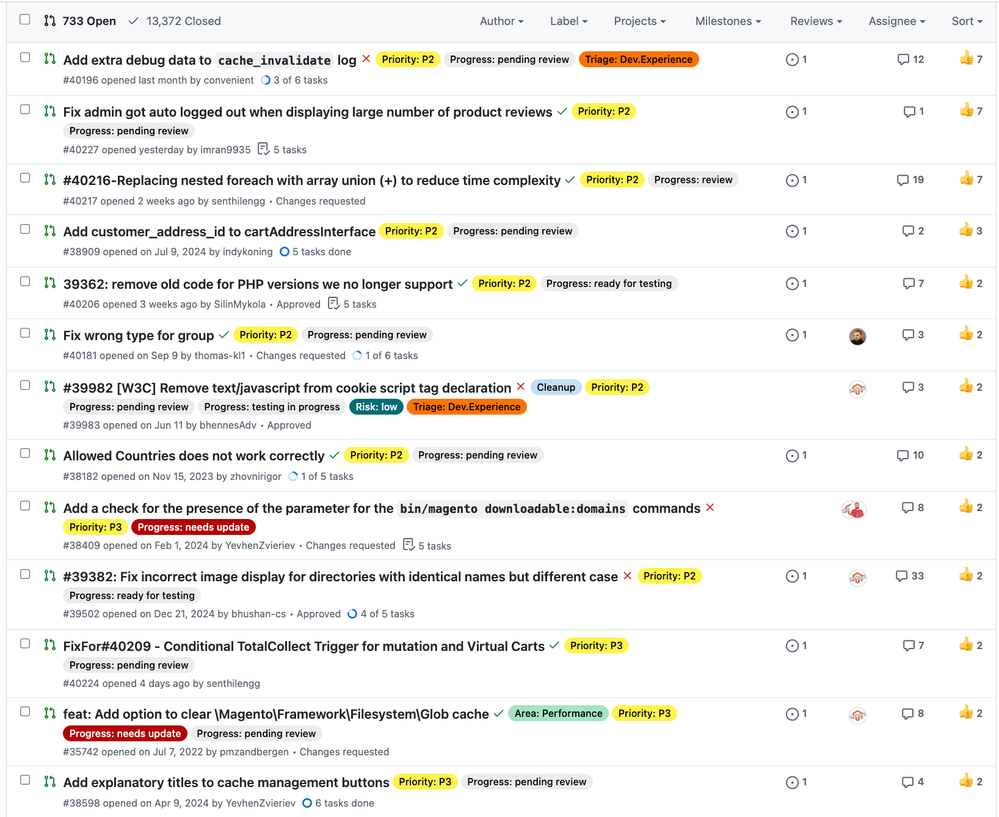Viewport: 999px width, 817px height.
Task: Open the Sort dropdown
Action: click(x=967, y=21)
